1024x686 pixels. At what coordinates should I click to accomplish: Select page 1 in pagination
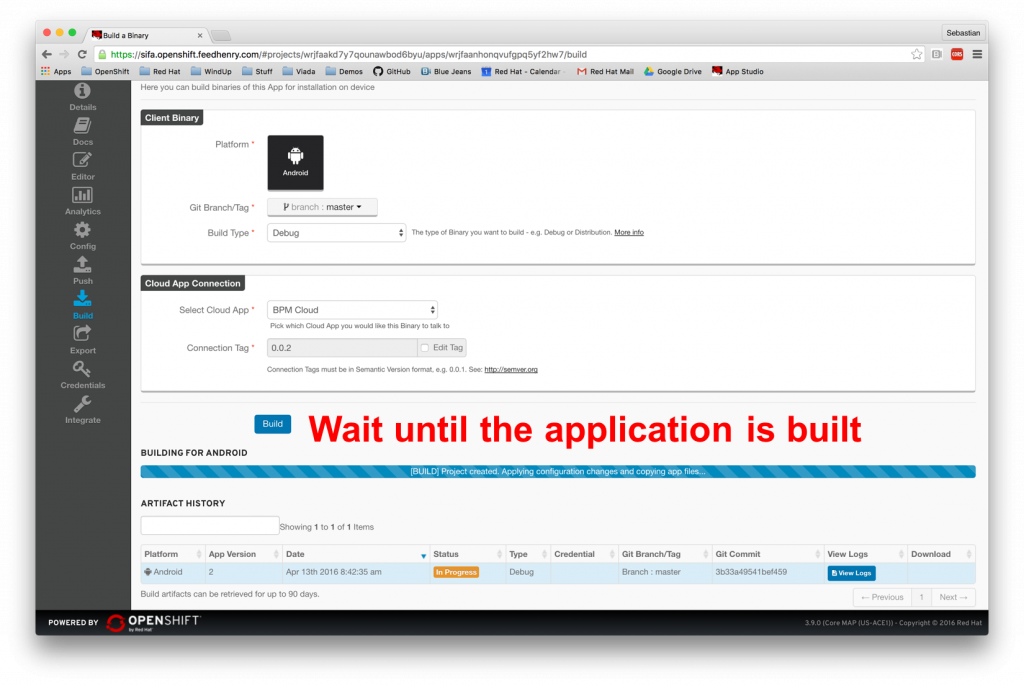point(921,597)
